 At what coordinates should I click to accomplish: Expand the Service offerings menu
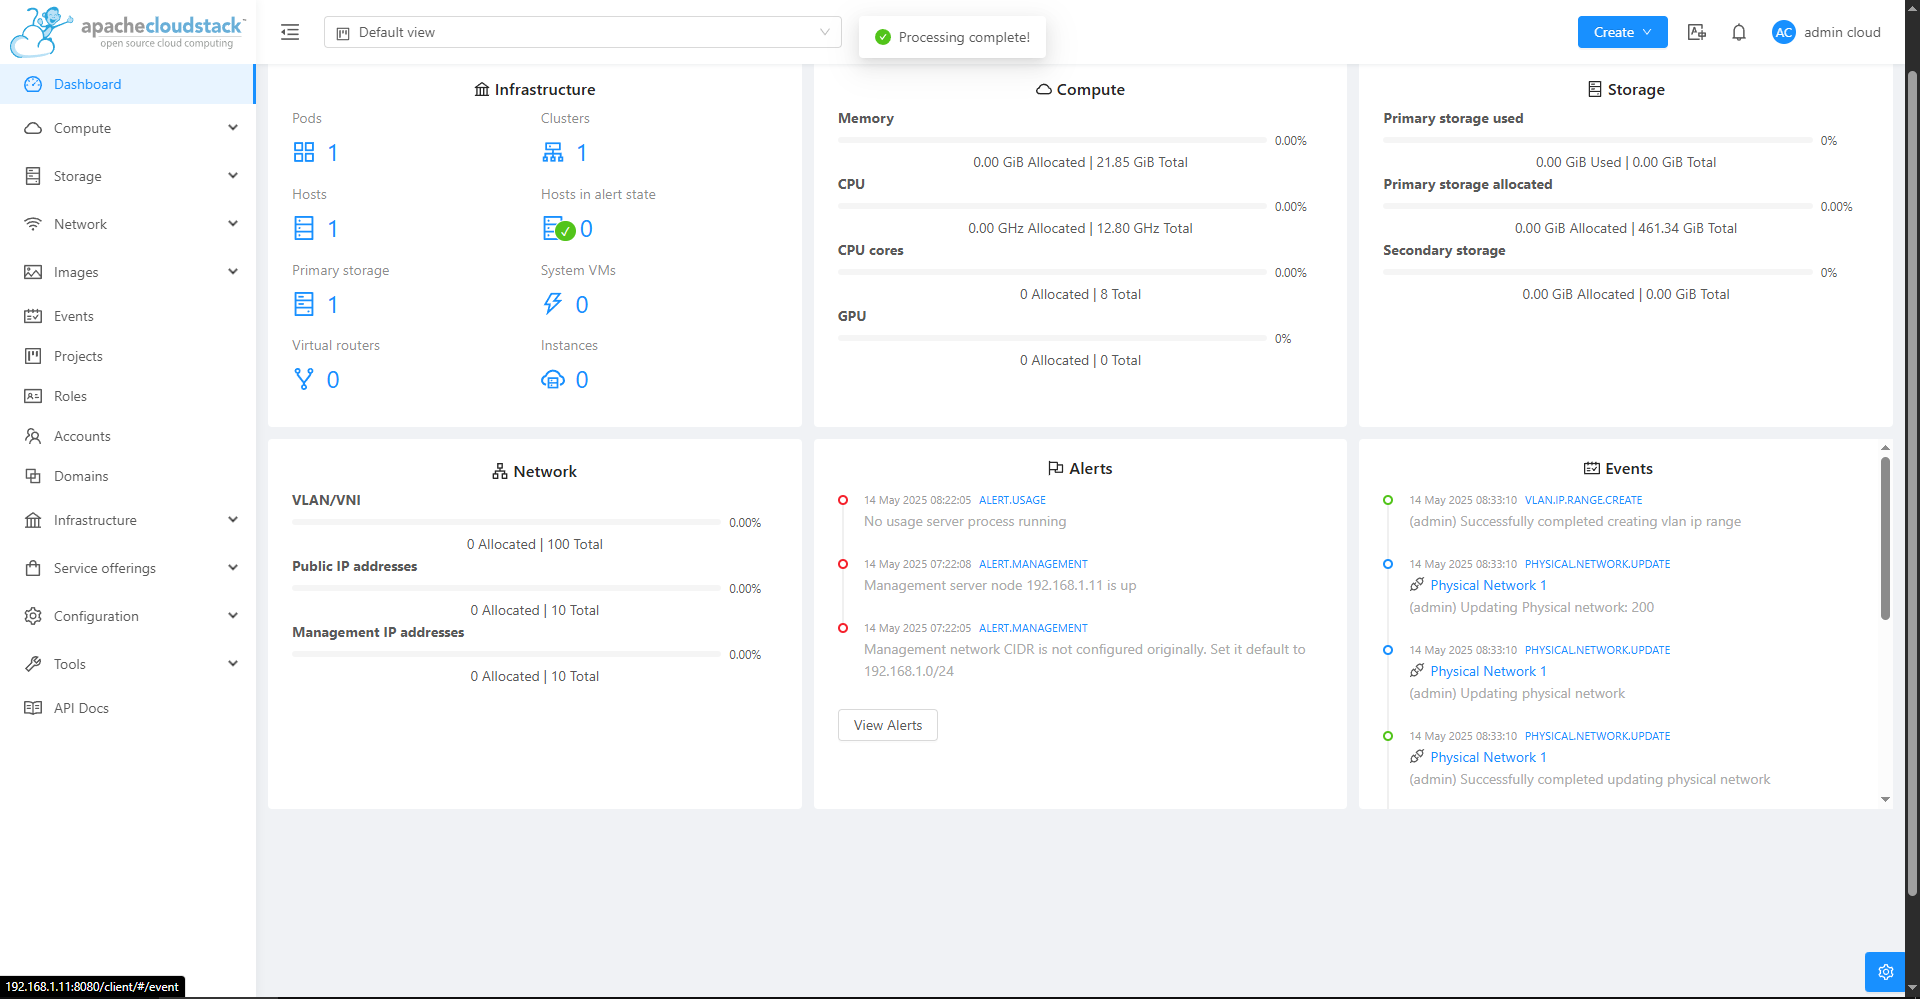coord(128,568)
